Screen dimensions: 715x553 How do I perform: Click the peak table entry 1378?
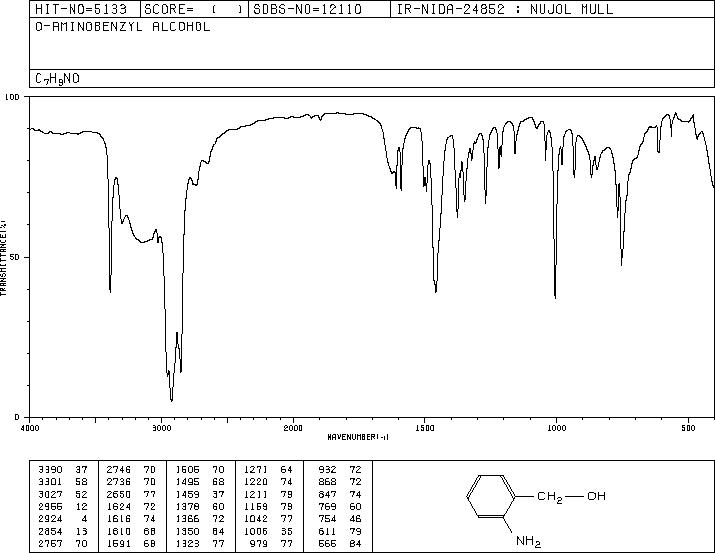click(x=187, y=506)
